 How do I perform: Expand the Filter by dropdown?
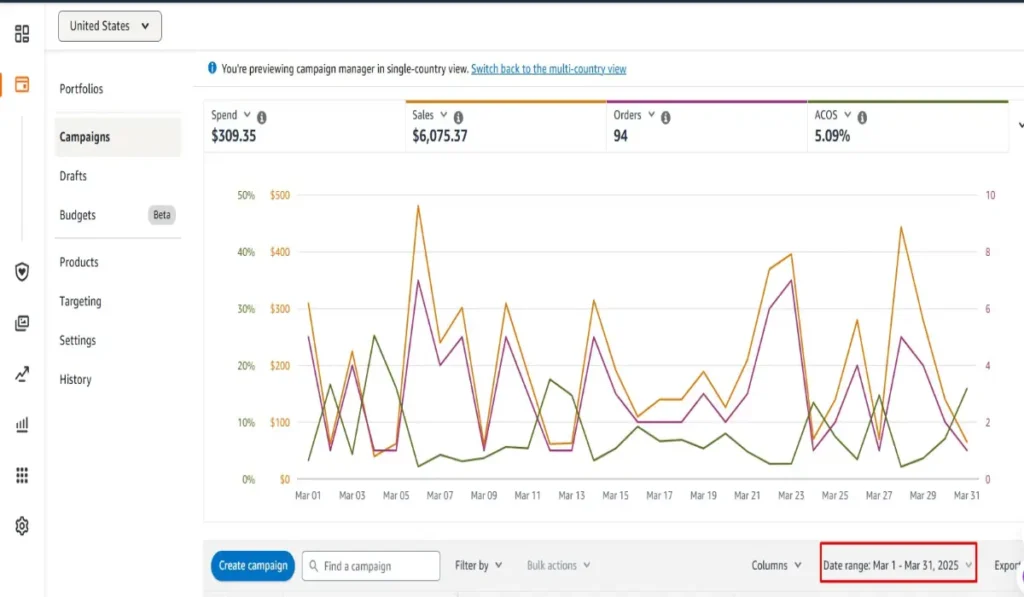click(x=478, y=566)
